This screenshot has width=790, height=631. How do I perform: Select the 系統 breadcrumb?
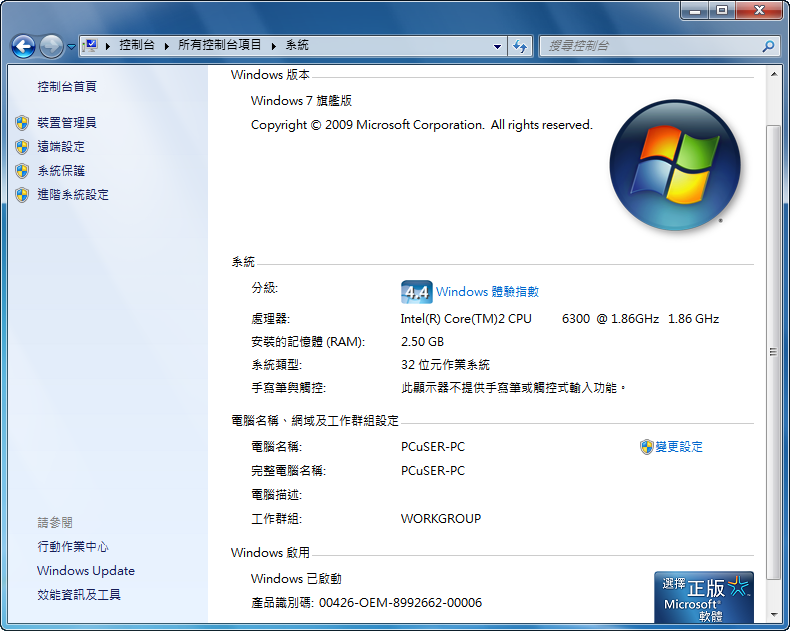(297, 45)
